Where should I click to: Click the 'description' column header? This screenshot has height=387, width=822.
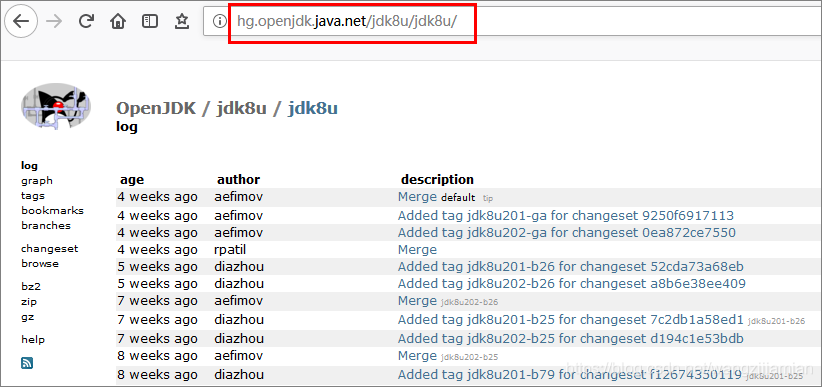(x=437, y=179)
